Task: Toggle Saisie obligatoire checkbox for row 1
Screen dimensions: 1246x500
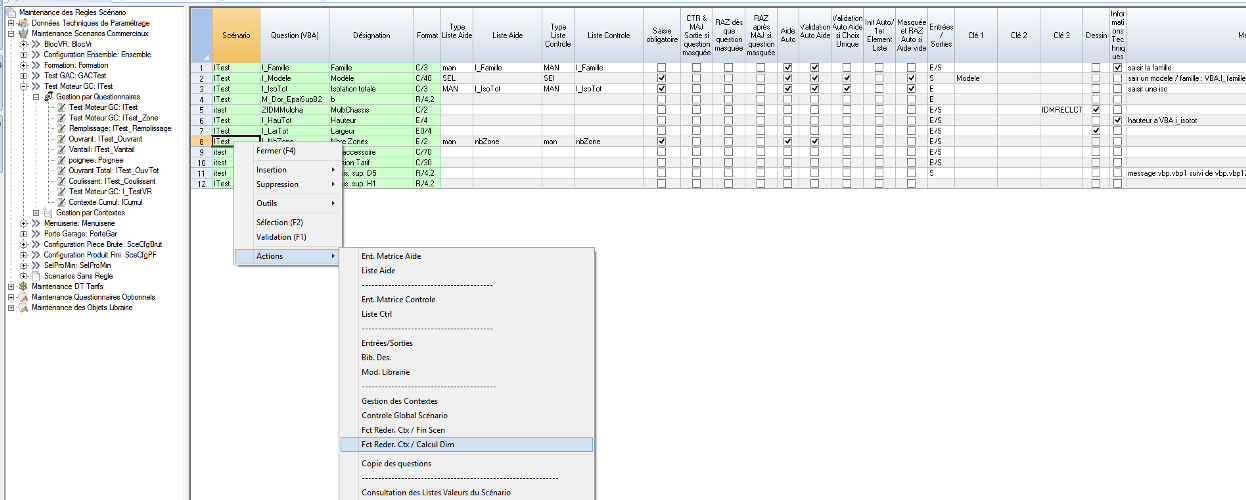Action: click(x=661, y=67)
